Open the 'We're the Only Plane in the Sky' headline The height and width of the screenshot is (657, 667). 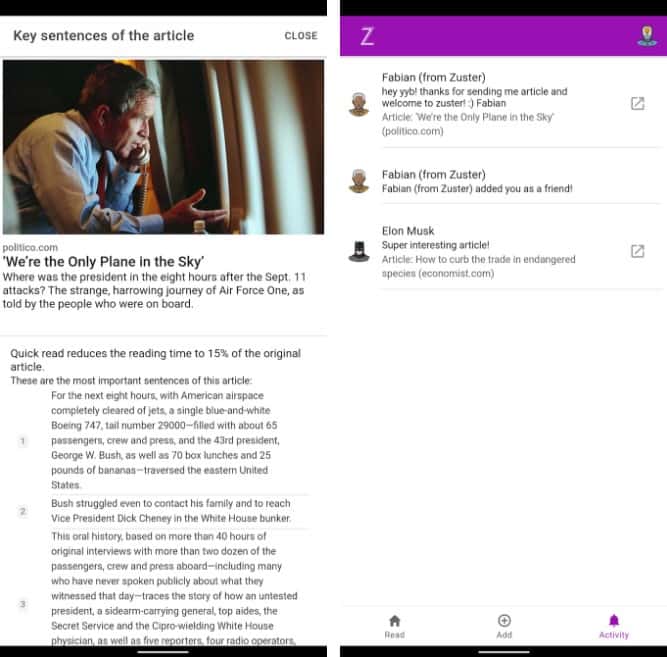(x=103, y=261)
